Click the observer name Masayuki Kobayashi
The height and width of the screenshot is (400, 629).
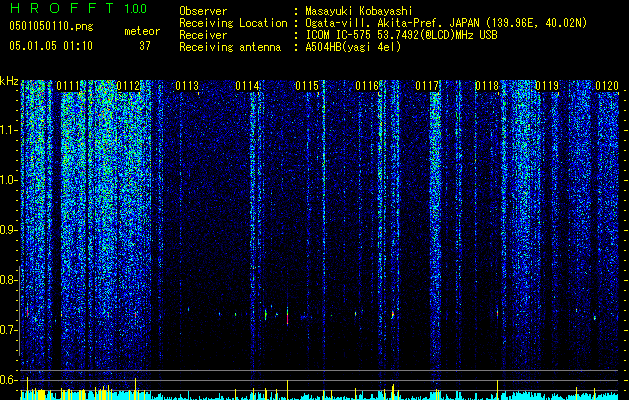click(x=358, y=11)
